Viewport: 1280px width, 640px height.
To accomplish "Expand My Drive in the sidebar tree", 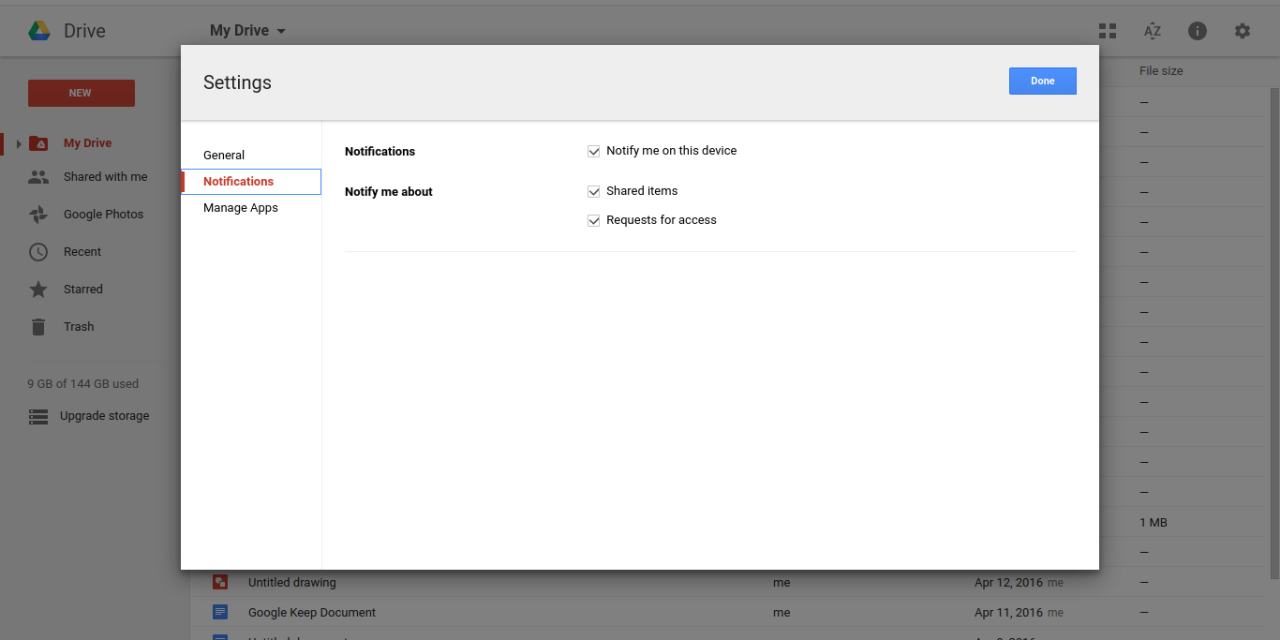I will point(18,142).
